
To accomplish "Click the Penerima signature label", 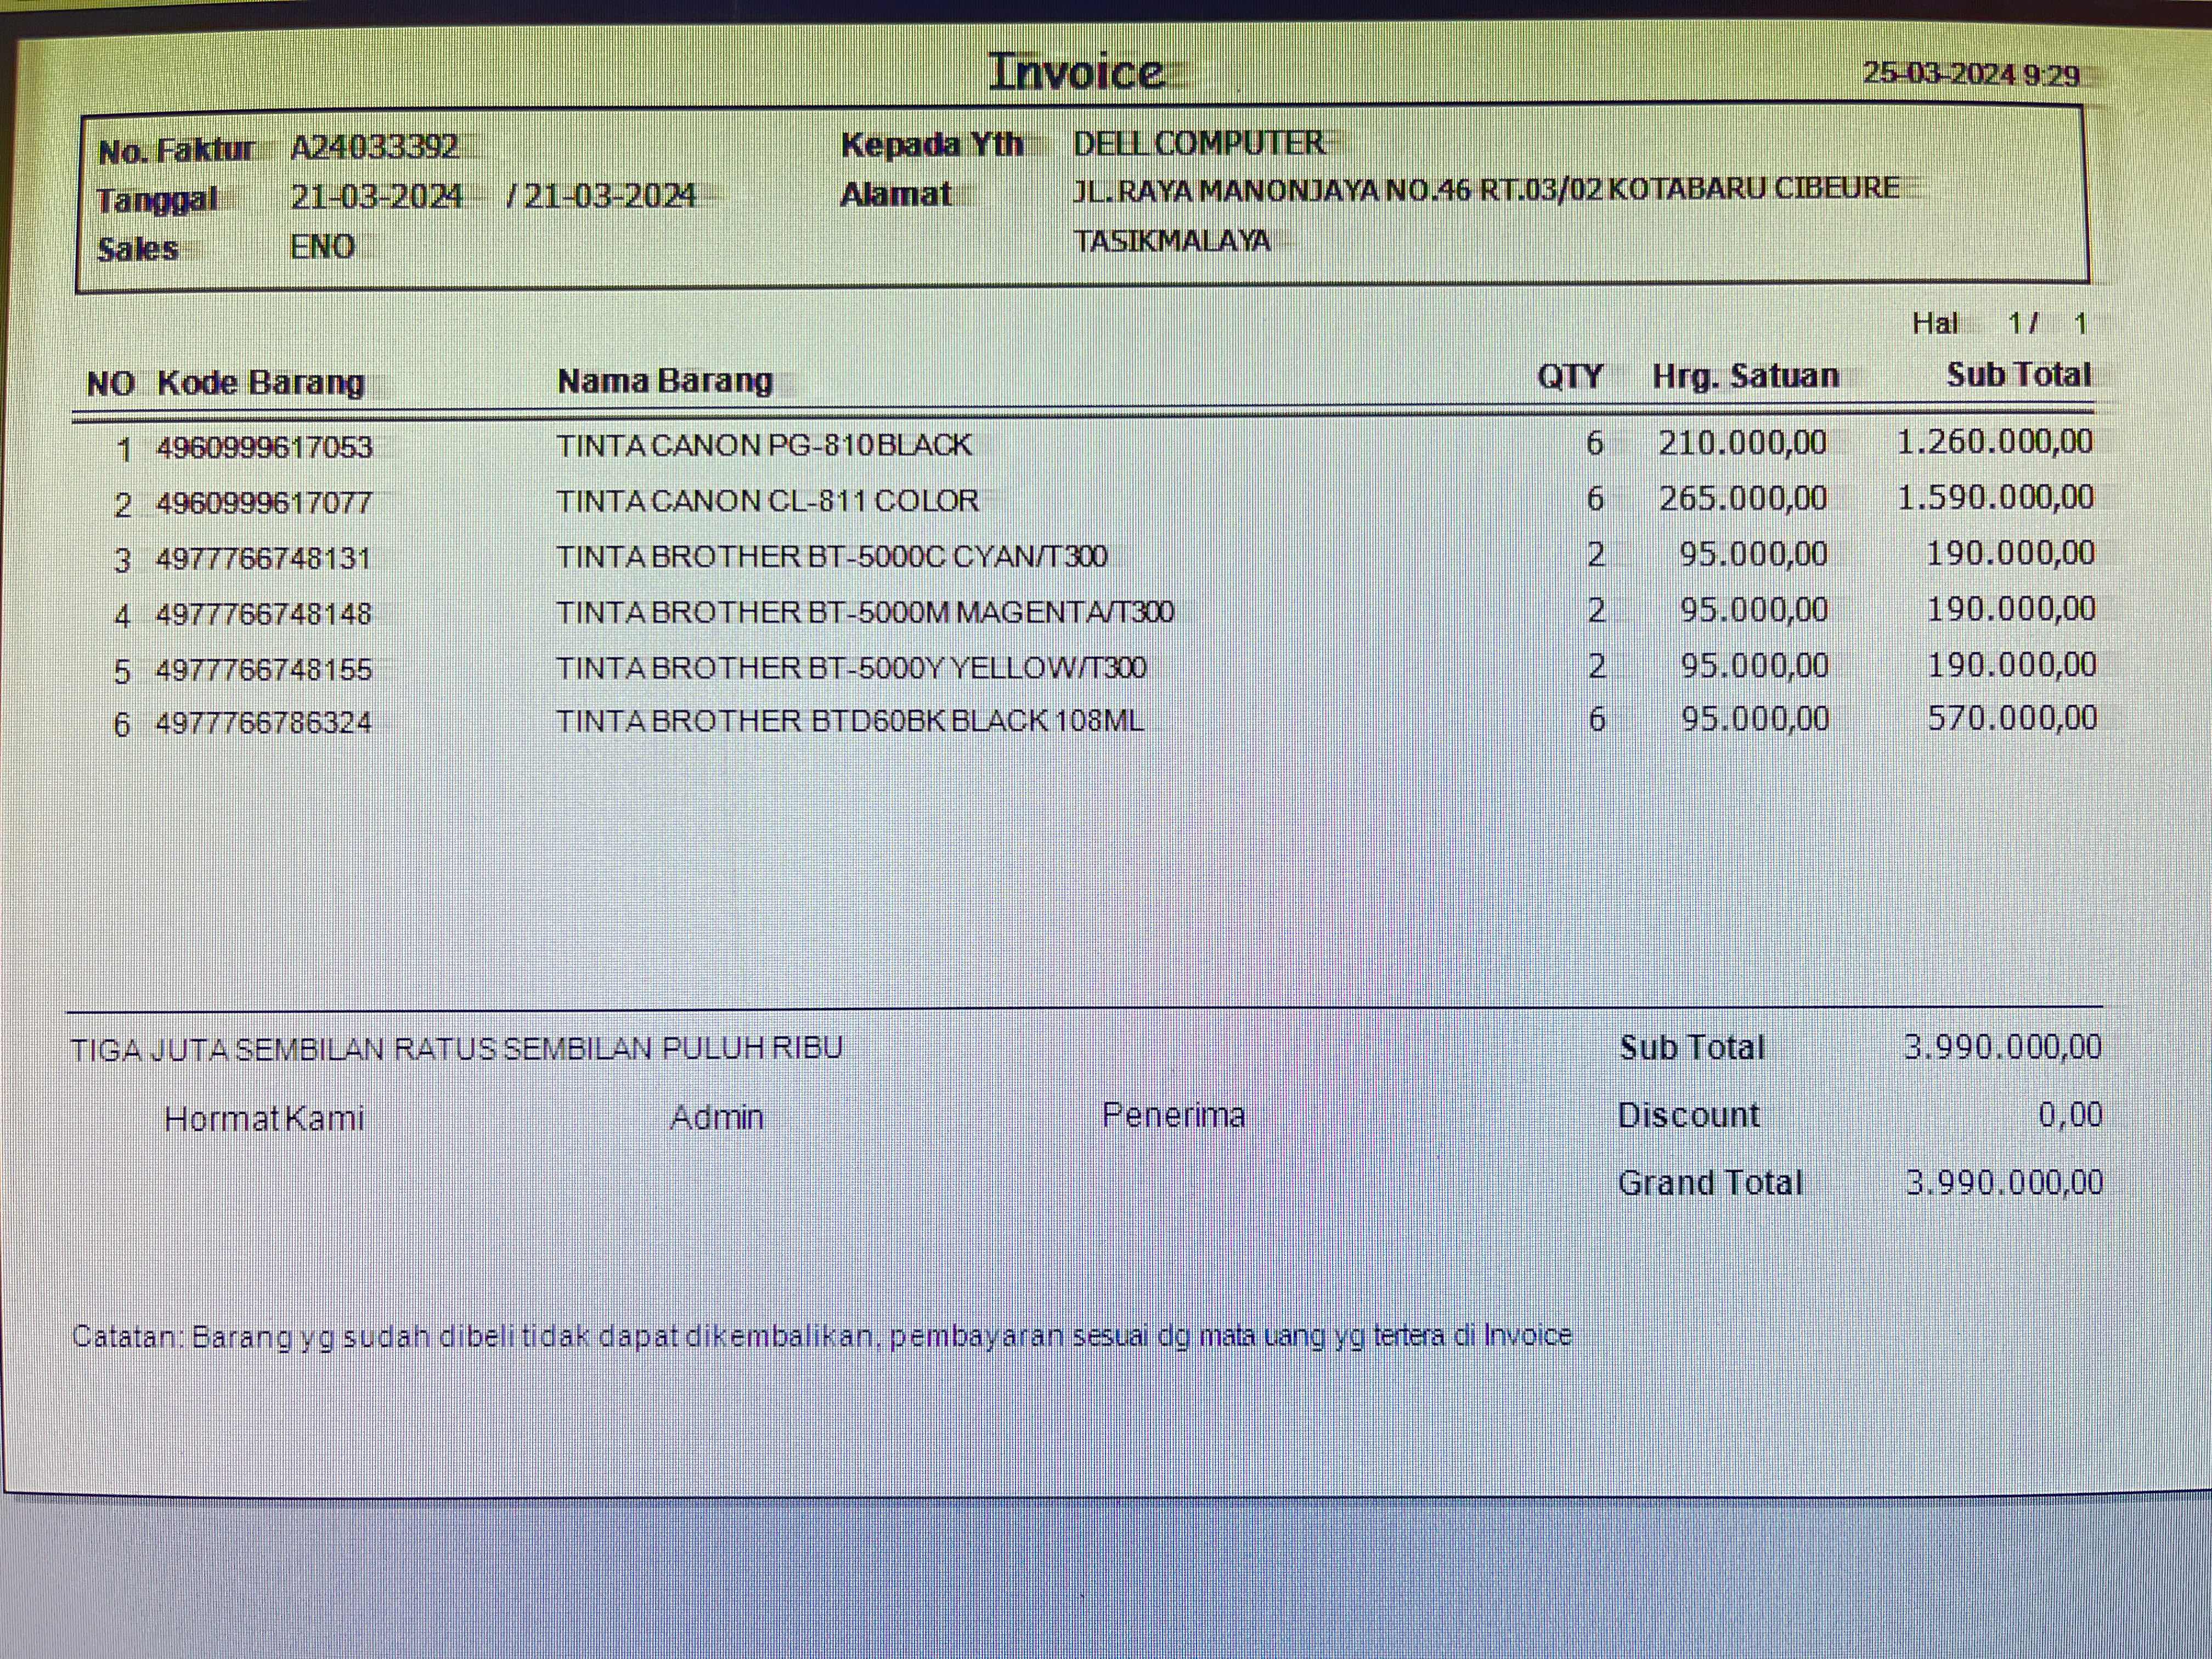I will tap(1173, 1115).
